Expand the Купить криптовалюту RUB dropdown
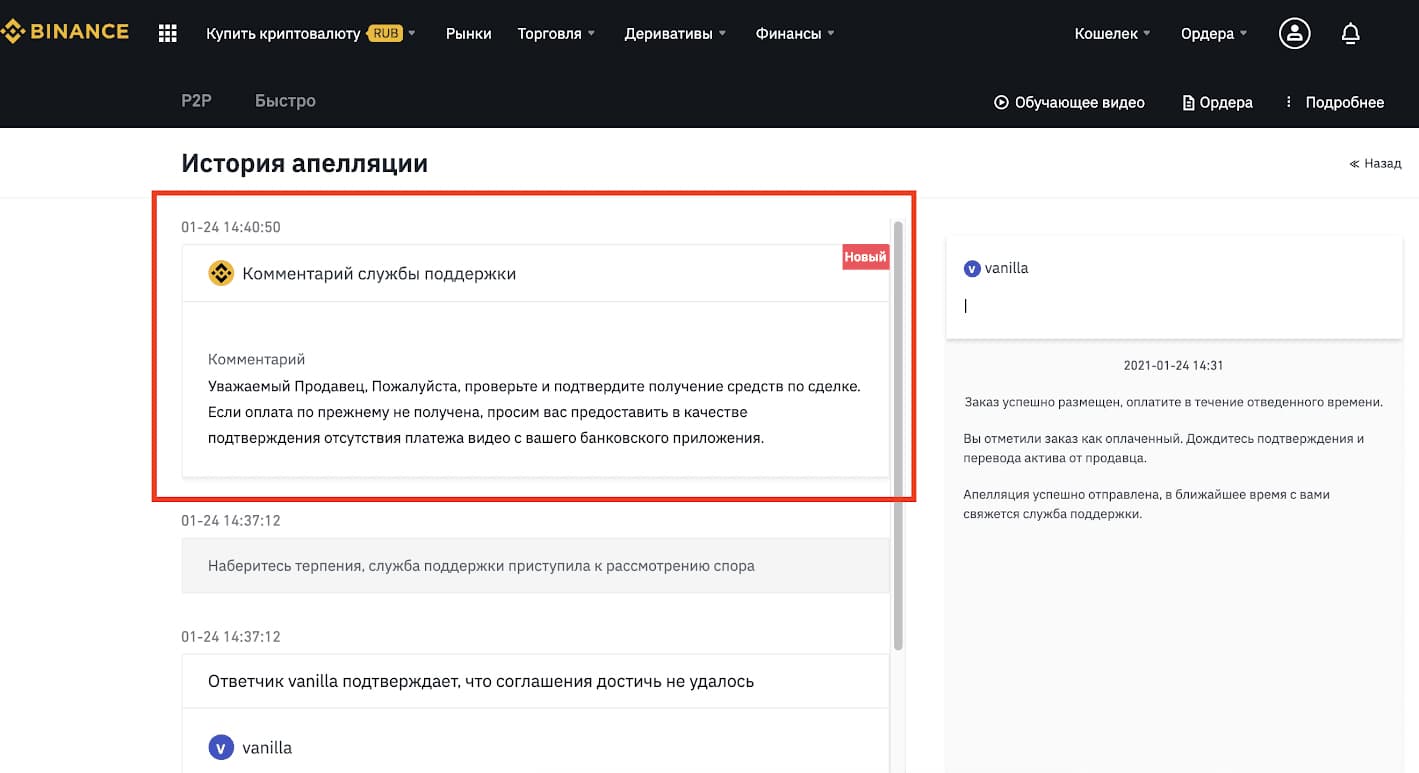This screenshot has width=1419, height=773. click(311, 33)
